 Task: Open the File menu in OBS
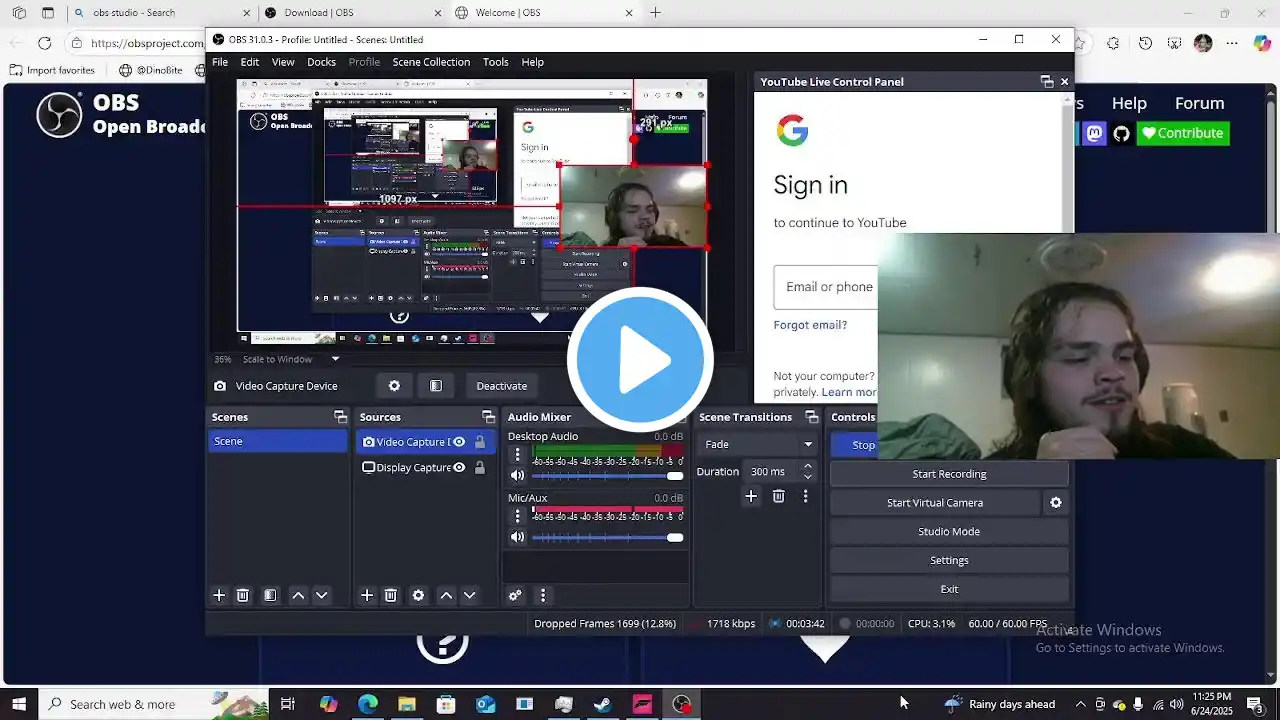tap(220, 62)
